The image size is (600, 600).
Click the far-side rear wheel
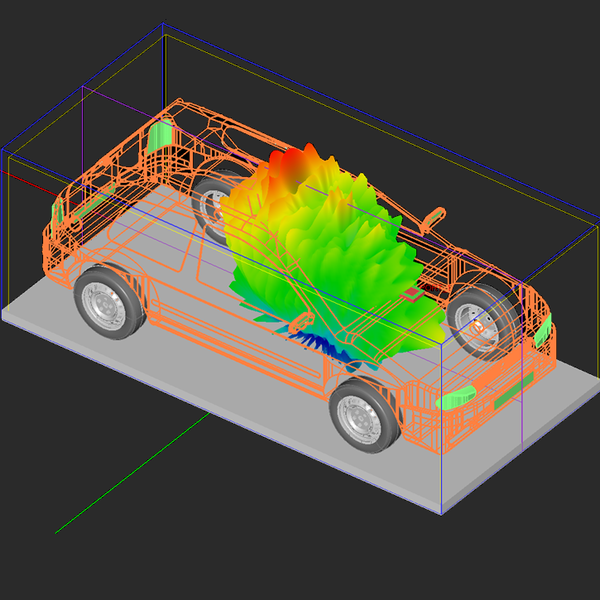[x=213, y=203]
